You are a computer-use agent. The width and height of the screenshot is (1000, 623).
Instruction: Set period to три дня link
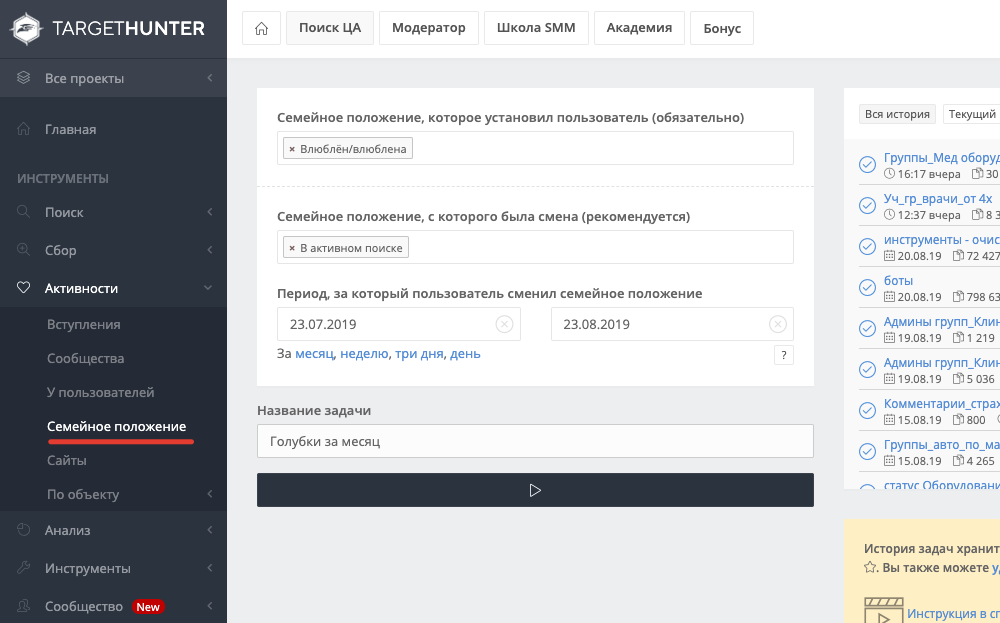pos(419,353)
